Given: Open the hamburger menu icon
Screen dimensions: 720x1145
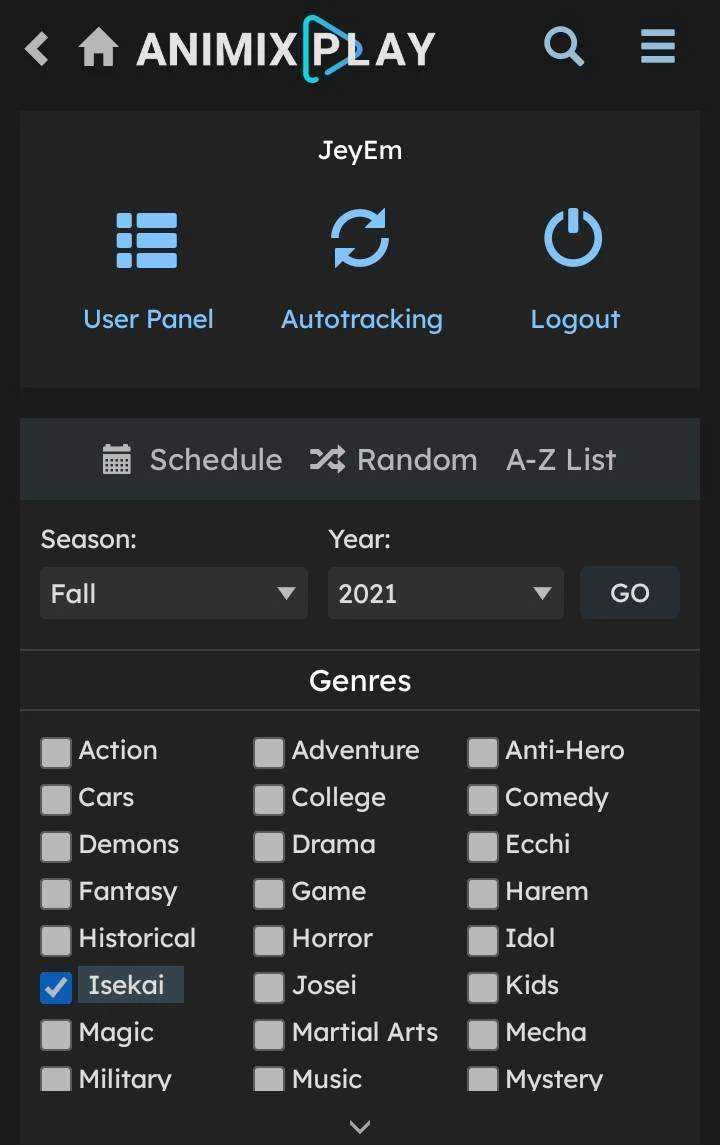Looking at the screenshot, I should [657, 47].
